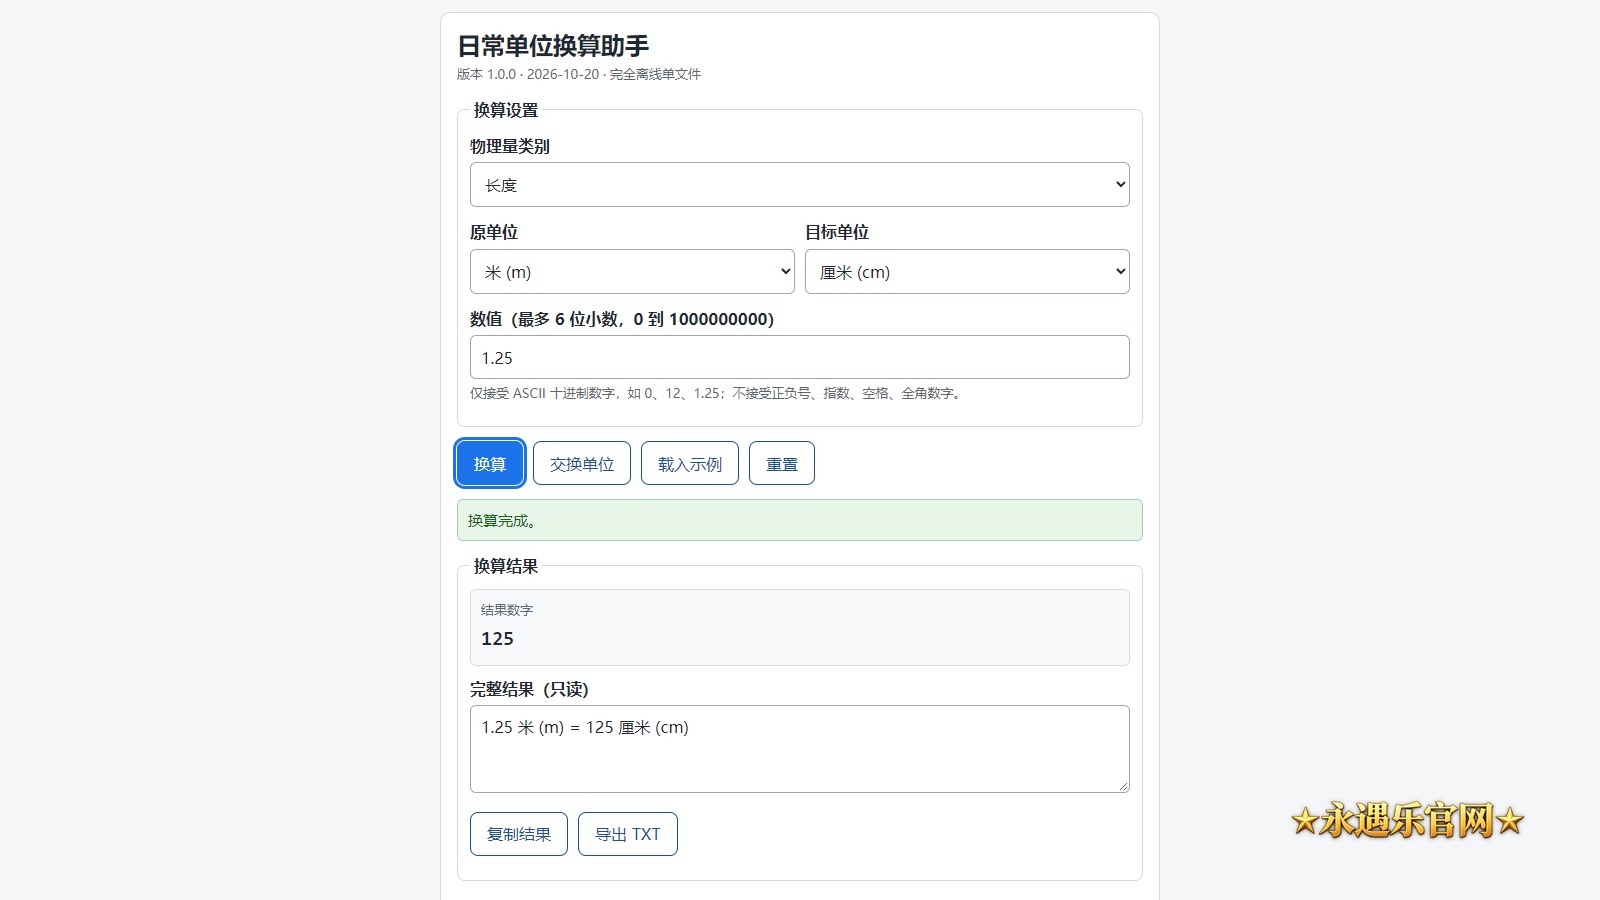The height and width of the screenshot is (900, 1600).
Task: Click the 原单位 label
Action: 494,232
